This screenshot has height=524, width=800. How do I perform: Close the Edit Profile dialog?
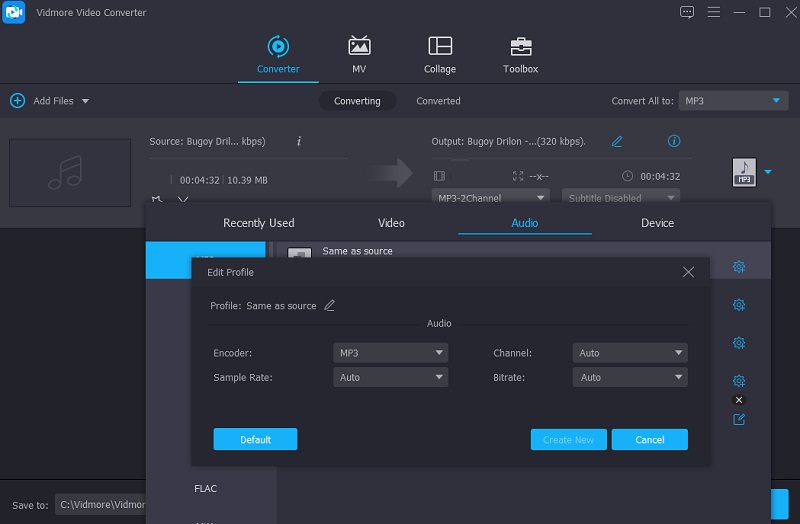688,272
